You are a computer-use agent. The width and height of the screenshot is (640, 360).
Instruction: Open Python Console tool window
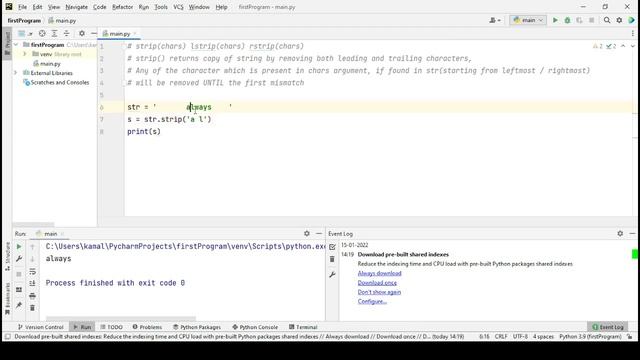(x=255, y=327)
